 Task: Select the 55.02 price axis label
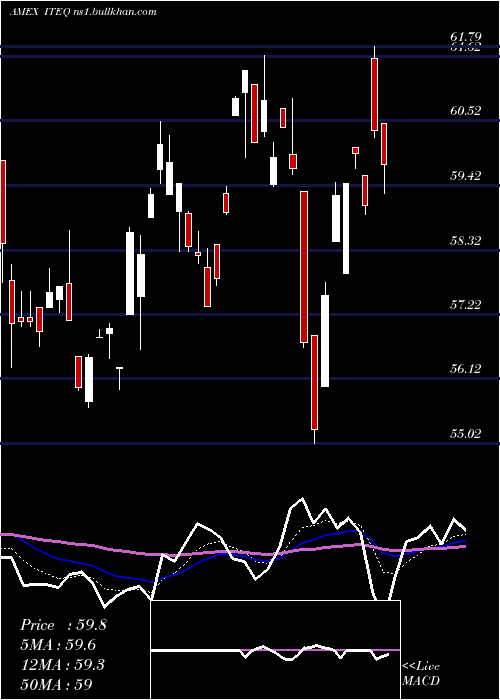(466, 433)
